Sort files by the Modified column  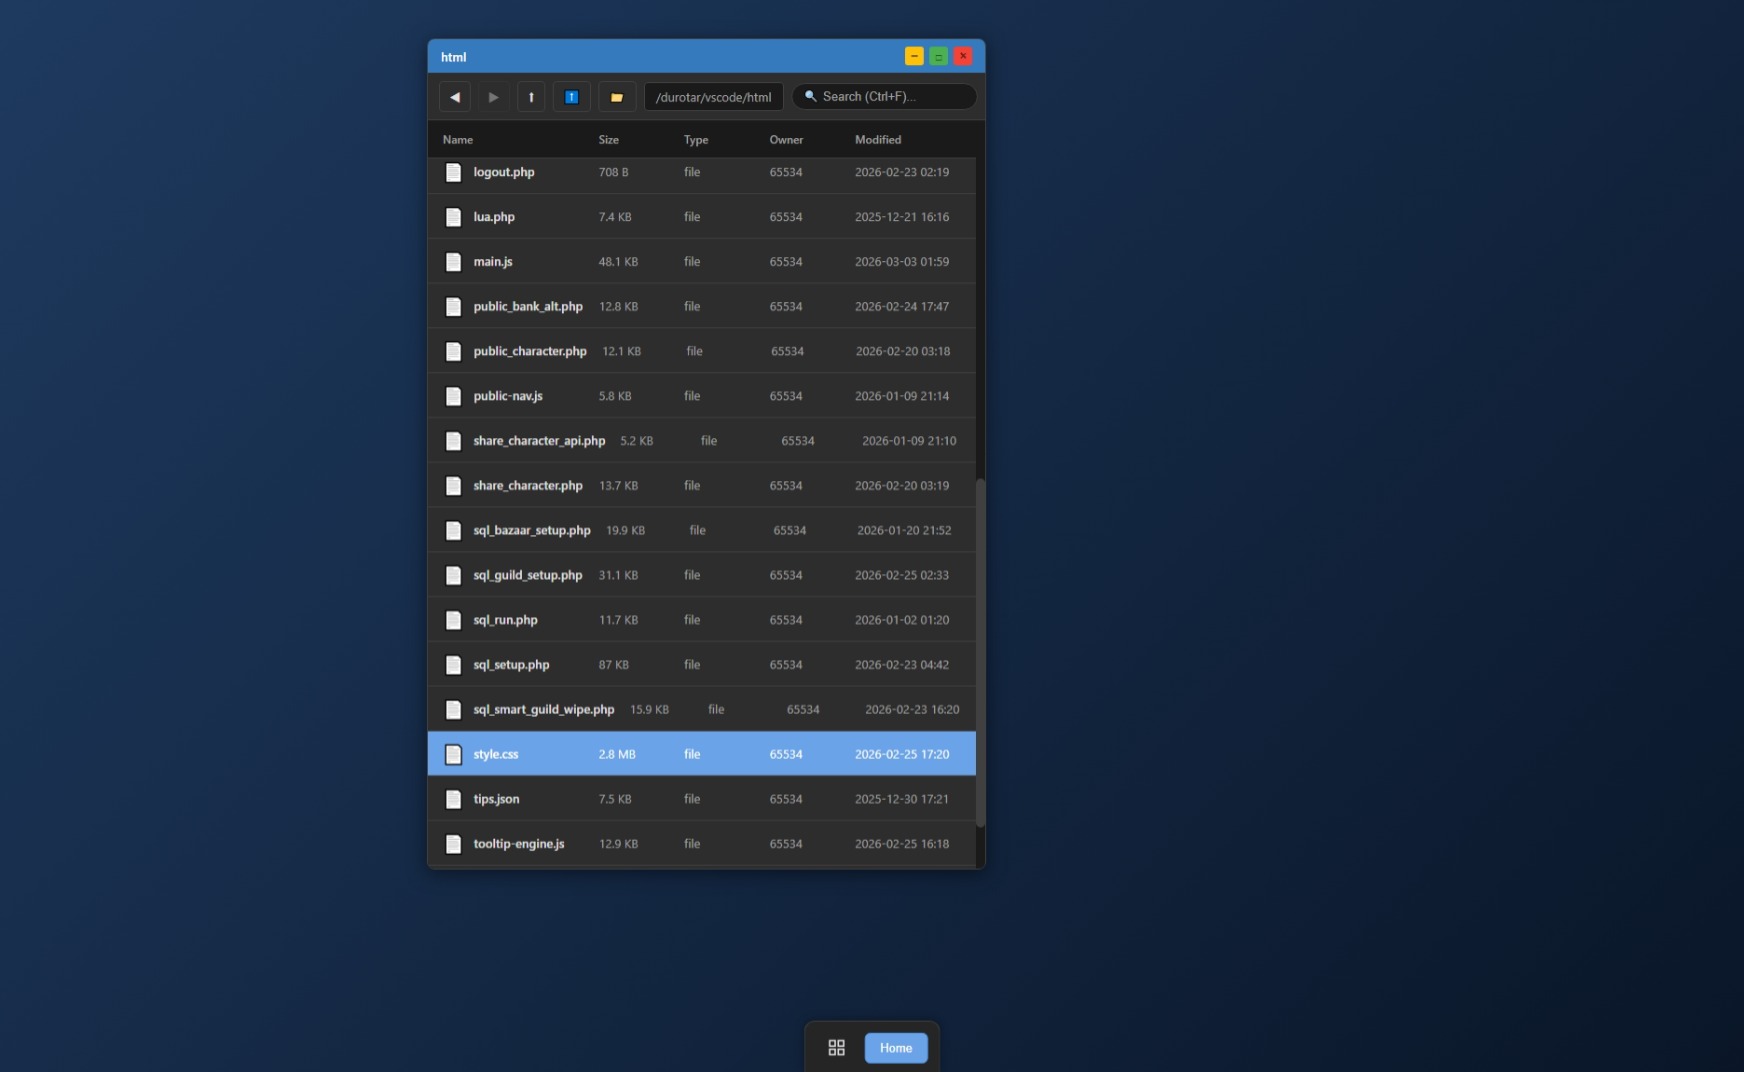[877, 139]
